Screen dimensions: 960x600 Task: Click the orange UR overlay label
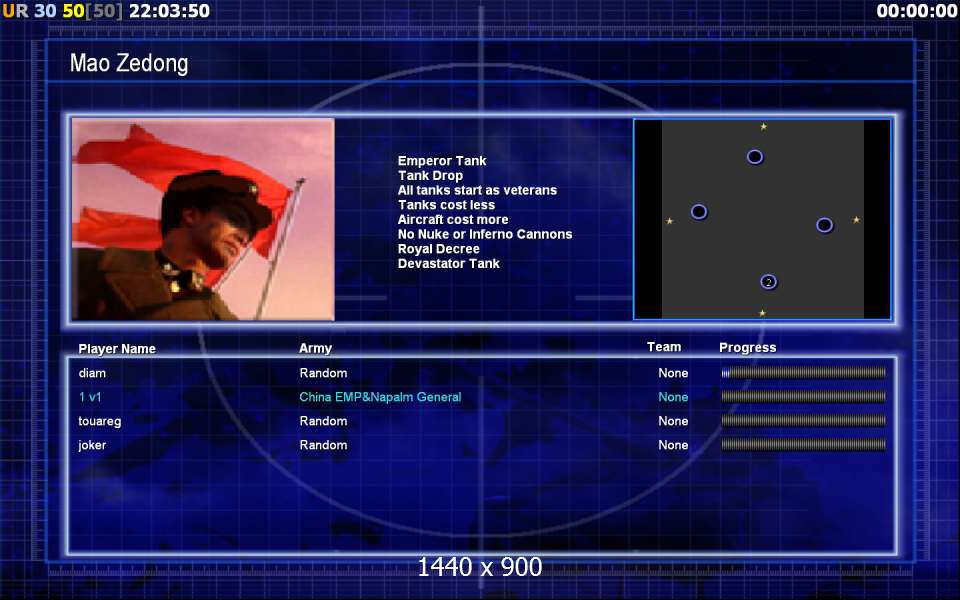point(15,11)
